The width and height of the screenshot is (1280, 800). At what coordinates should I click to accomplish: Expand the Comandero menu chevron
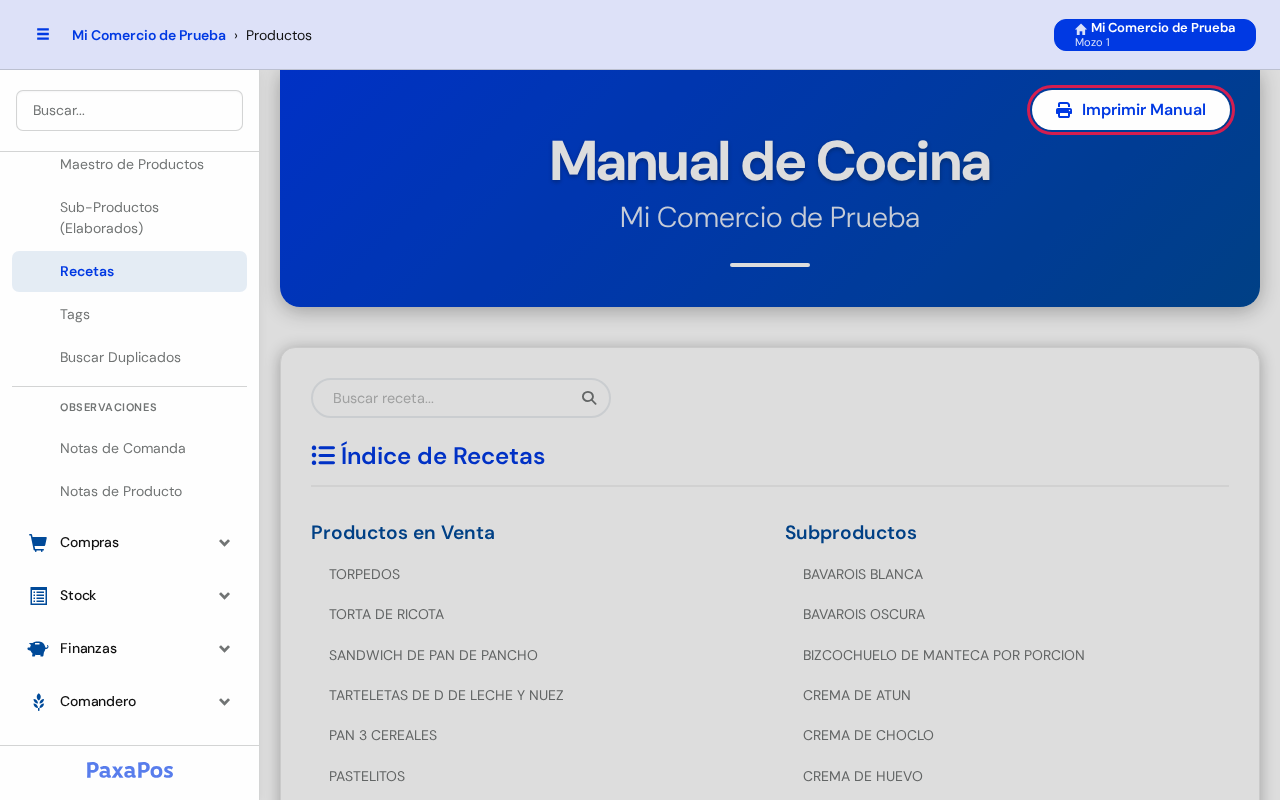pyautogui.click(x=225, y=702)
